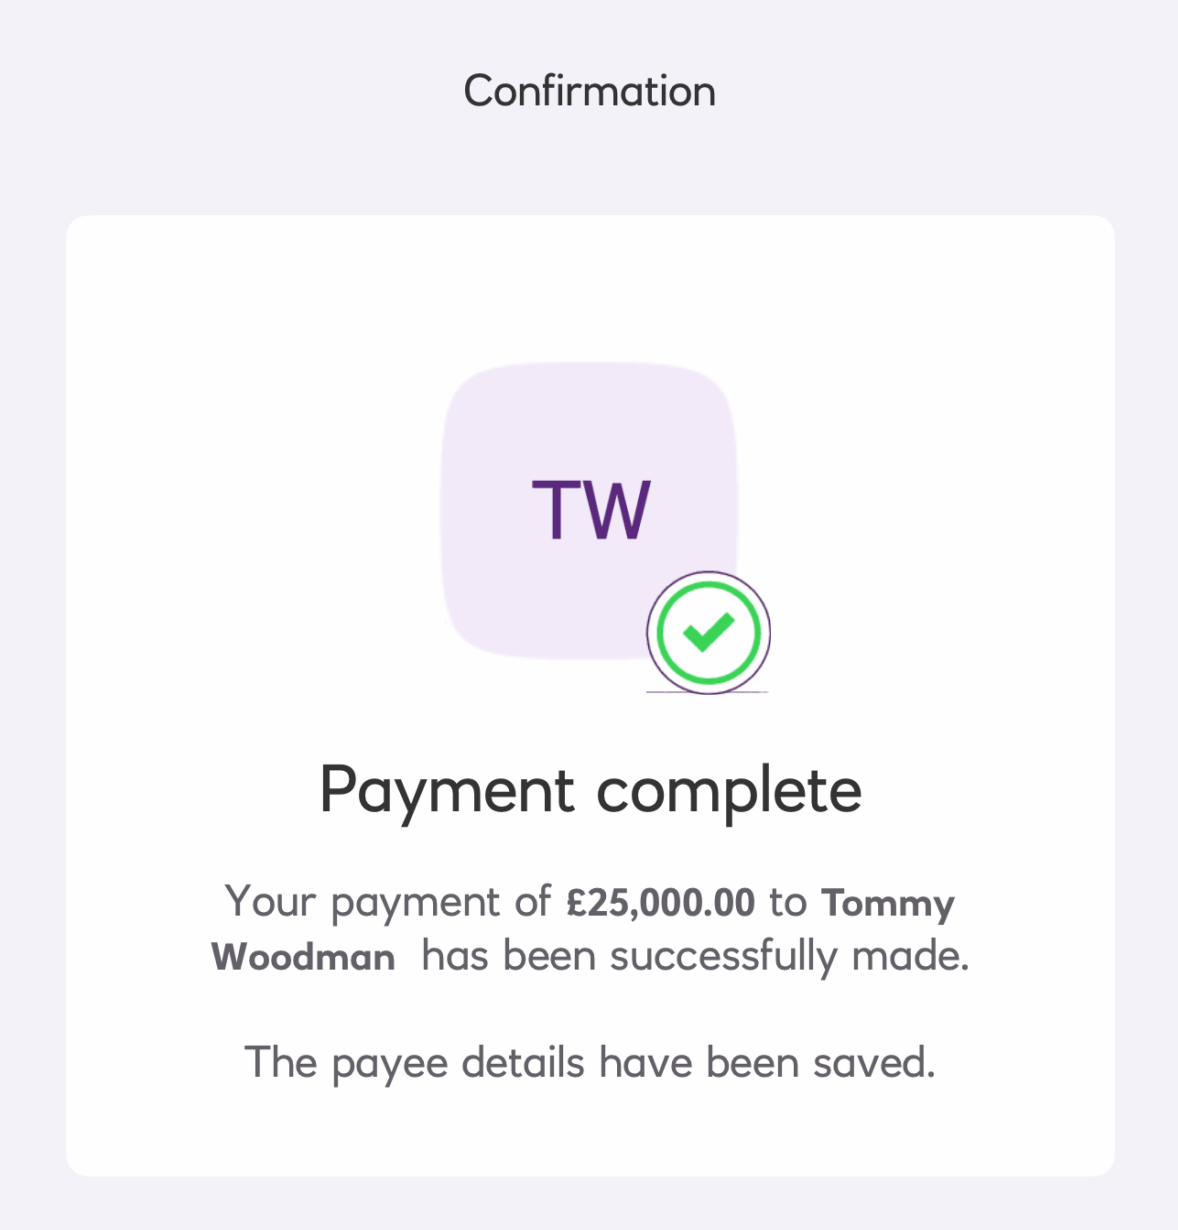Viewport: 1178px width, 1230px height.
Task: Click 'has been successfully made' text
Action: 695,957
